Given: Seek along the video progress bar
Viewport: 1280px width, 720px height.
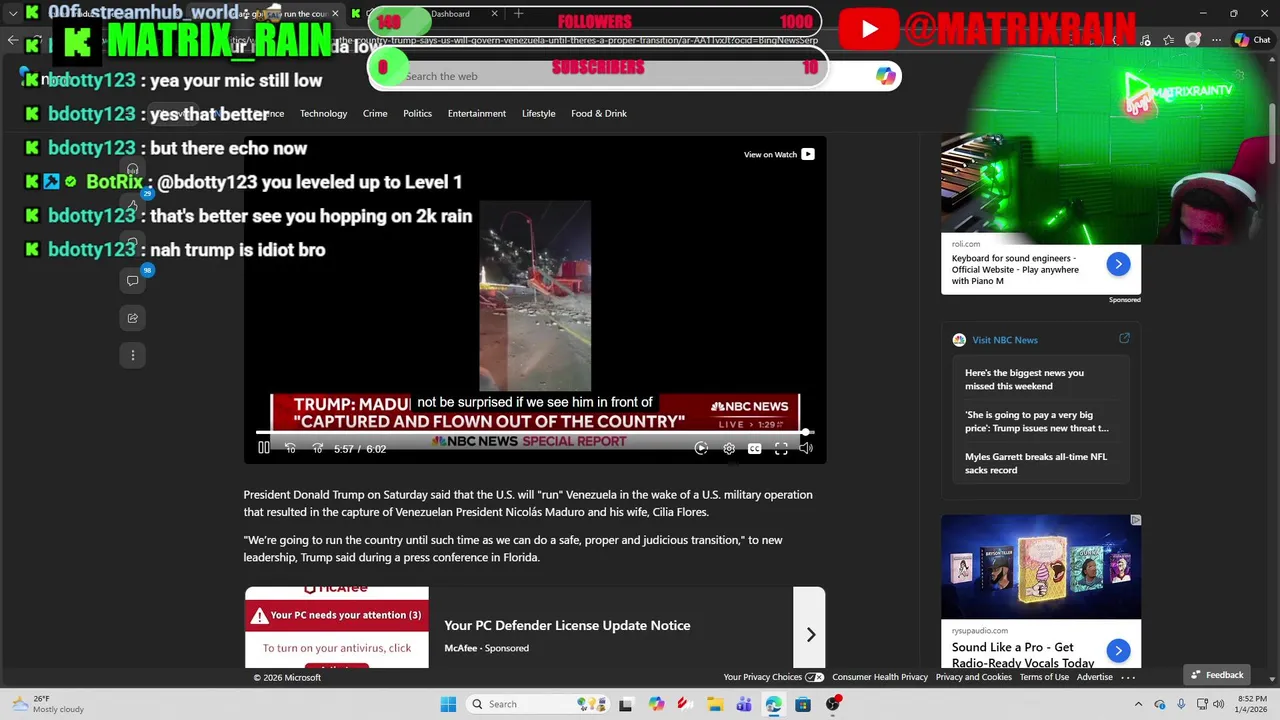Looking at the screenshot, I should [x=535, y=432].
